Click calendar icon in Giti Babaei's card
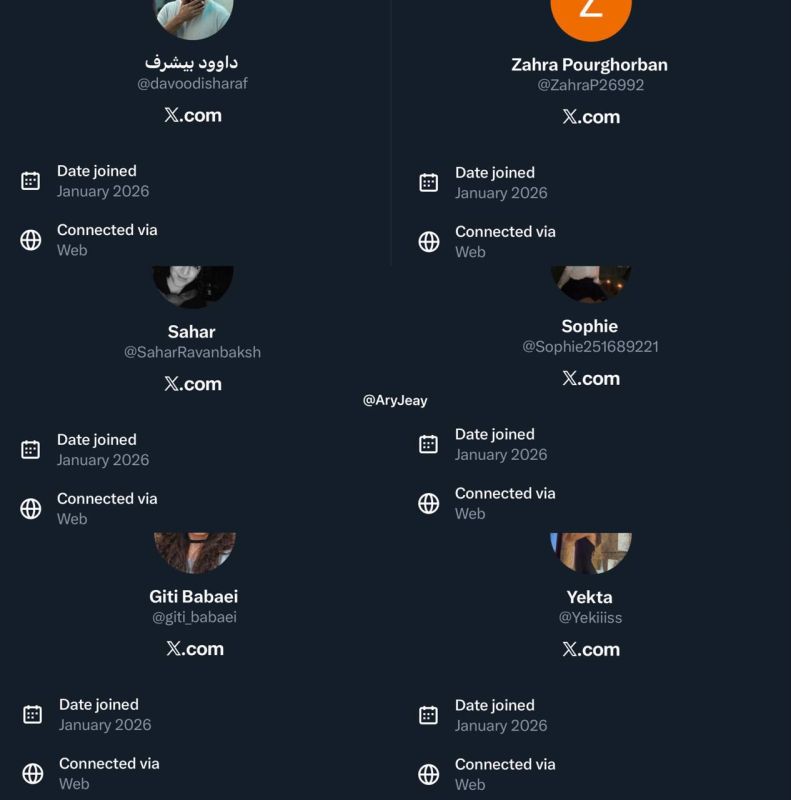This screenshot has height=800, width=791. pyautogui.click(x=33, y=715)
